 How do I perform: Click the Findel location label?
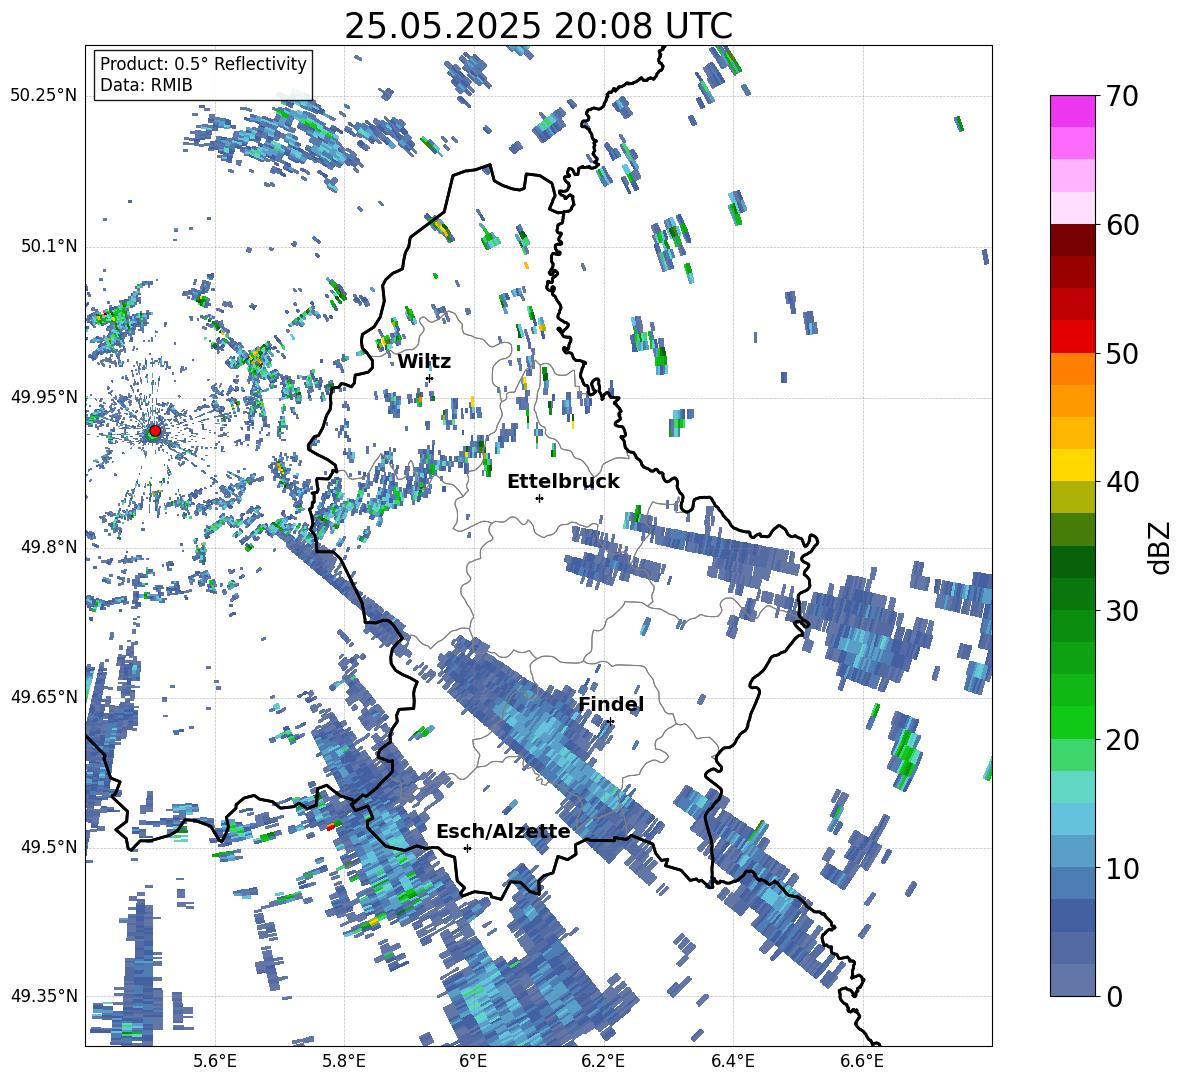tap(611, 704)
